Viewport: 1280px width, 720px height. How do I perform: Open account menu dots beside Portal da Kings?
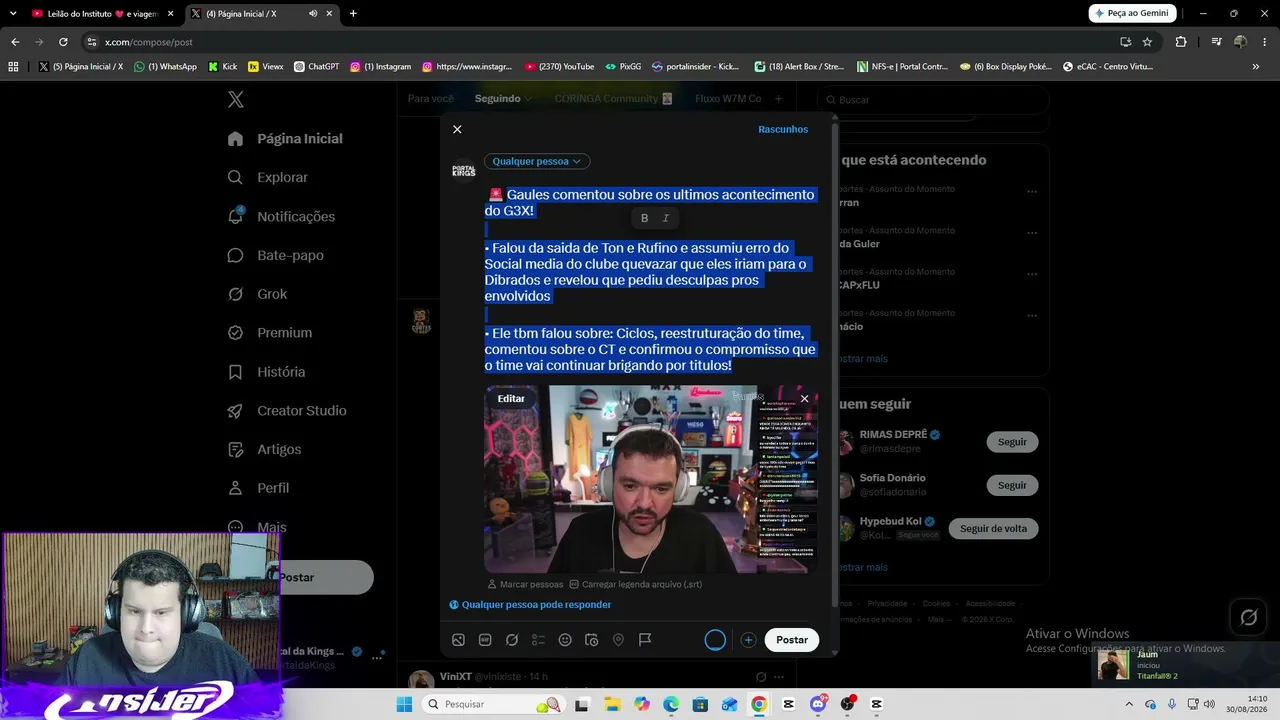[x=377, y=657]
